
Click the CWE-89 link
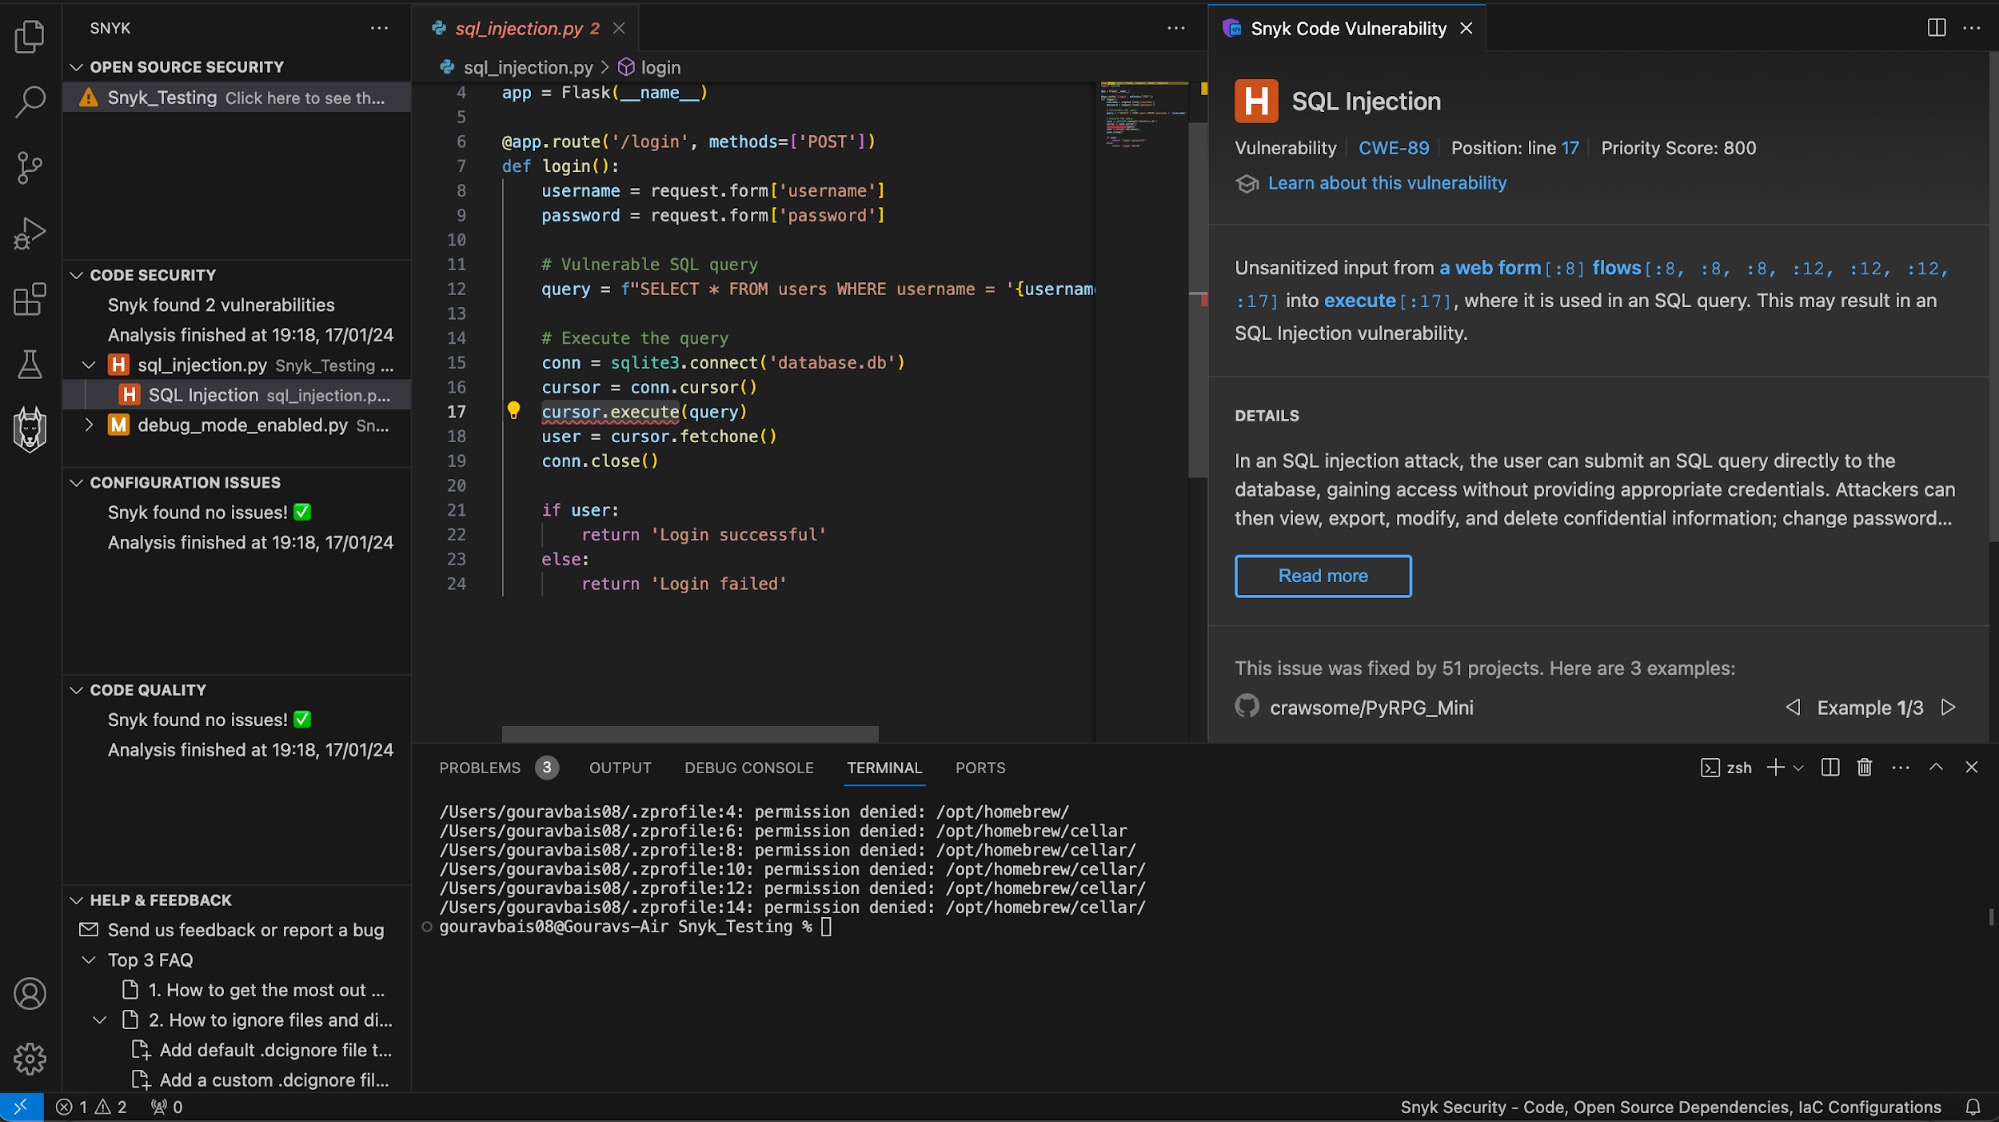point(1393,148)
